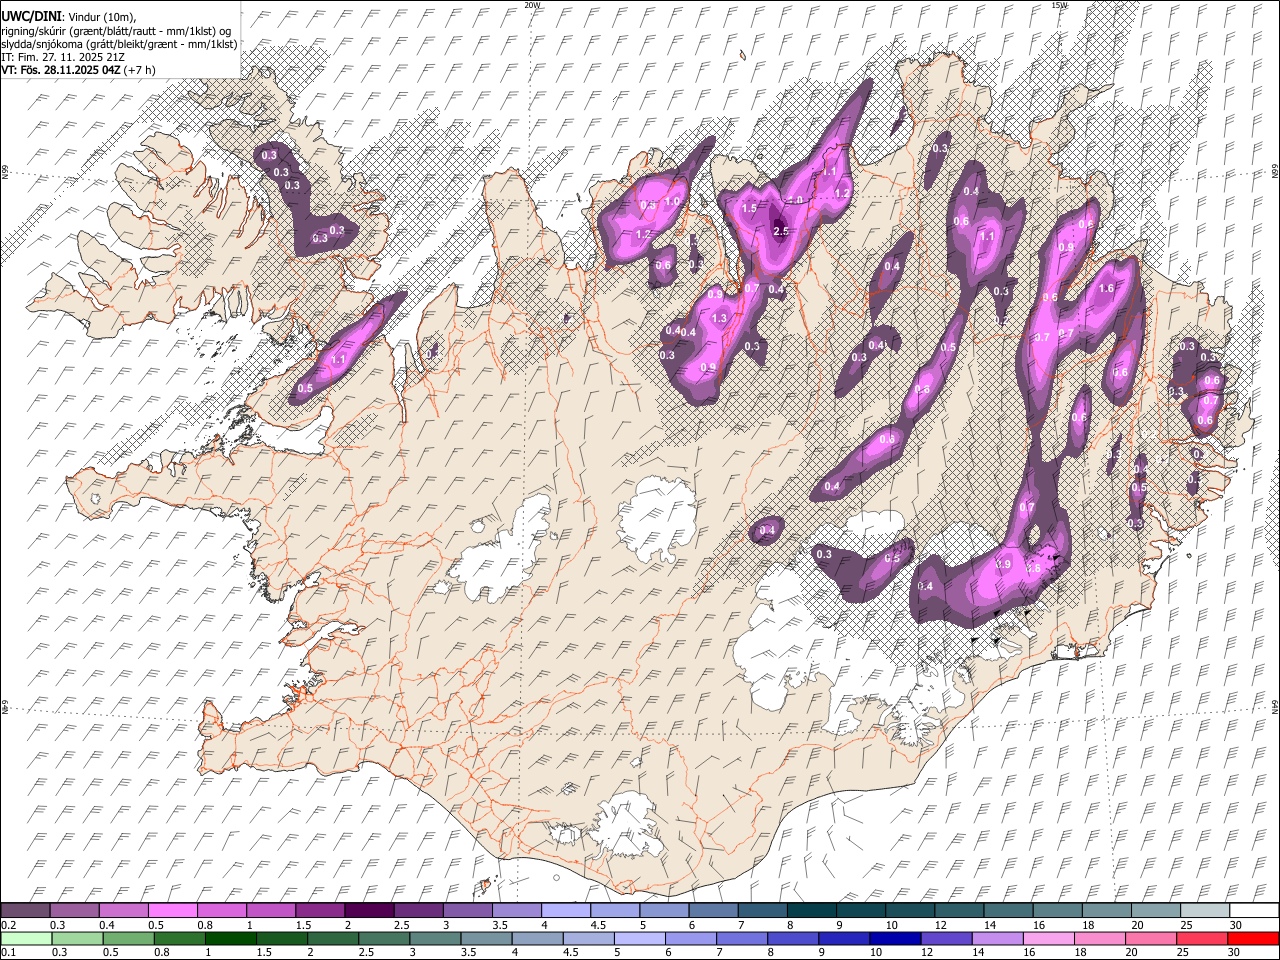Select the rain legend swatch starting at 12
1280x960 pixels.
[x=945, y=939]
